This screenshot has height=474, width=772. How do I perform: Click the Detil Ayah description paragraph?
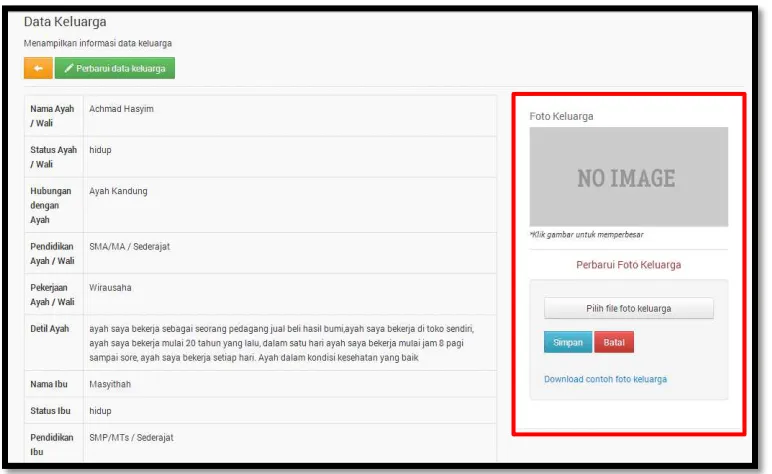point(282,343)
